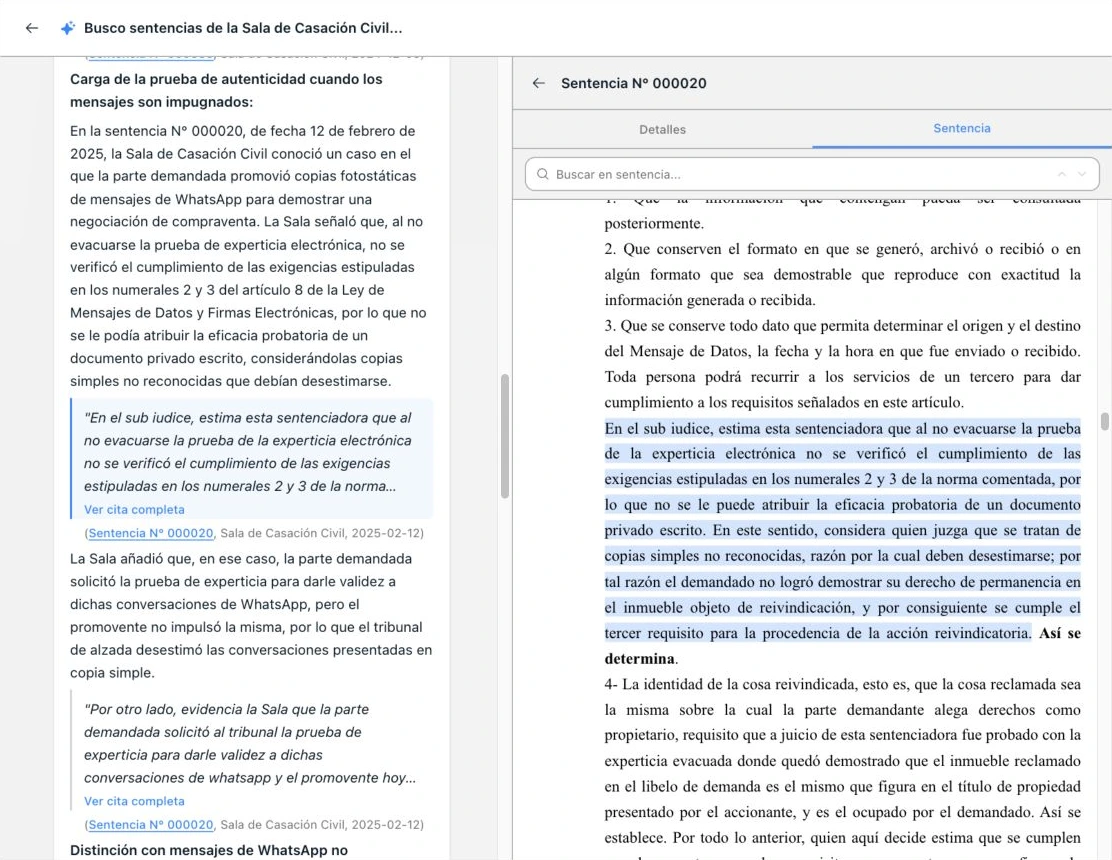Image resolution: width=1112 pixels, height=860 pixels.
Task: Jump to next search match arrow
Action: pyautogui.click(x=1082, y=174)
